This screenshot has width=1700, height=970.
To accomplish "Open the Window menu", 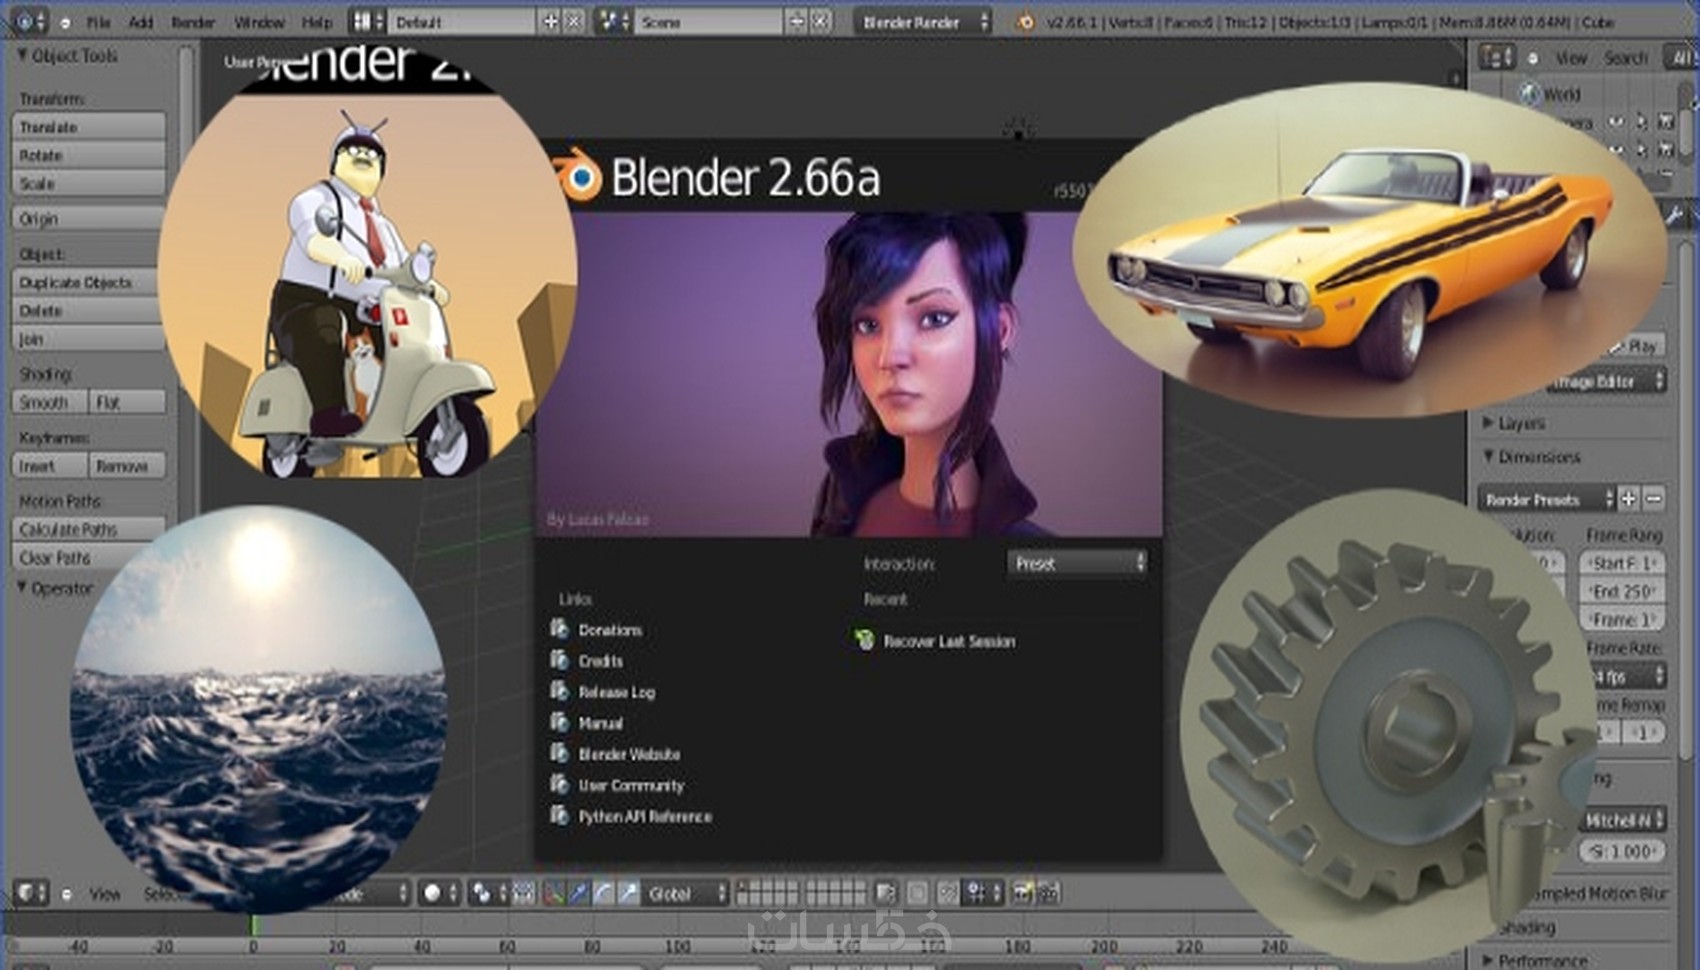I will pyautogui.click(x=259, y=22).
